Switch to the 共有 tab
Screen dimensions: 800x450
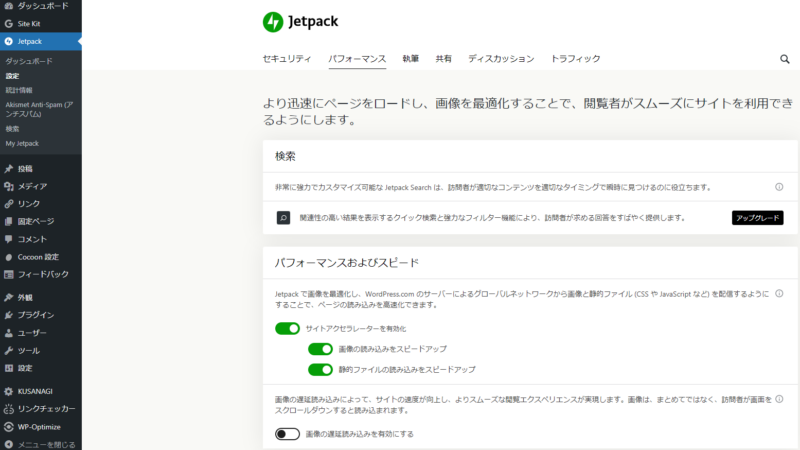coord(443,59)
